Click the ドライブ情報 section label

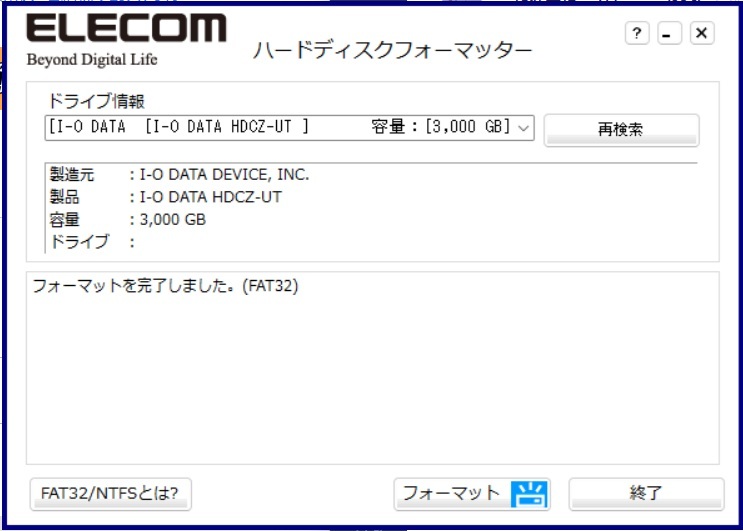96,101
